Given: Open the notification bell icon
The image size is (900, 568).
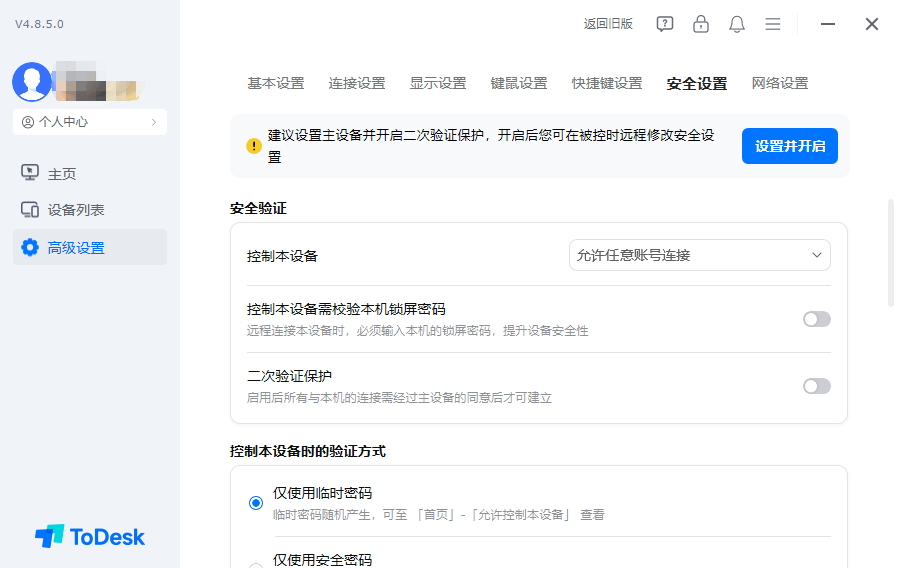Looking at the screenshot, I should click(737, 24).
